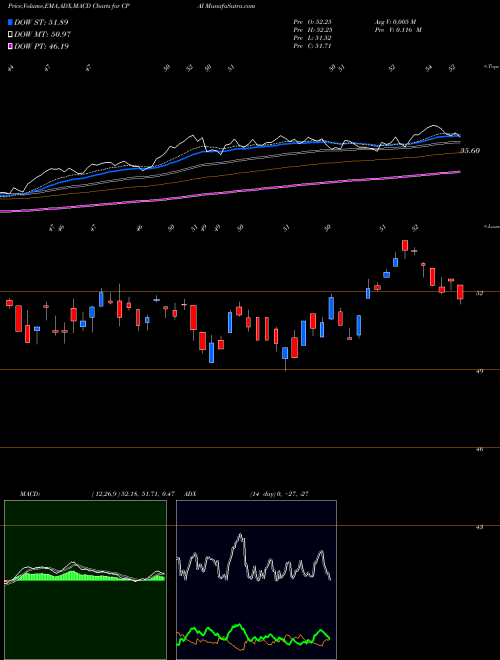The height and width of the screenshot is (660, 500).
Task: Click the blue DOW ST legend swatch
Action: point(10,22)
